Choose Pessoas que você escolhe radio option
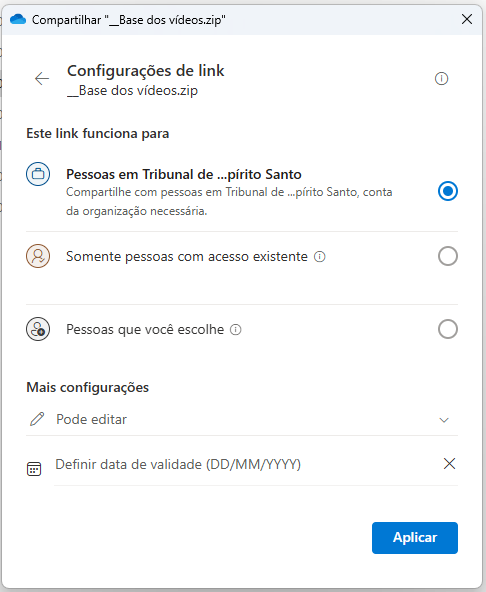The image size is (486, 592). [448, 329]
